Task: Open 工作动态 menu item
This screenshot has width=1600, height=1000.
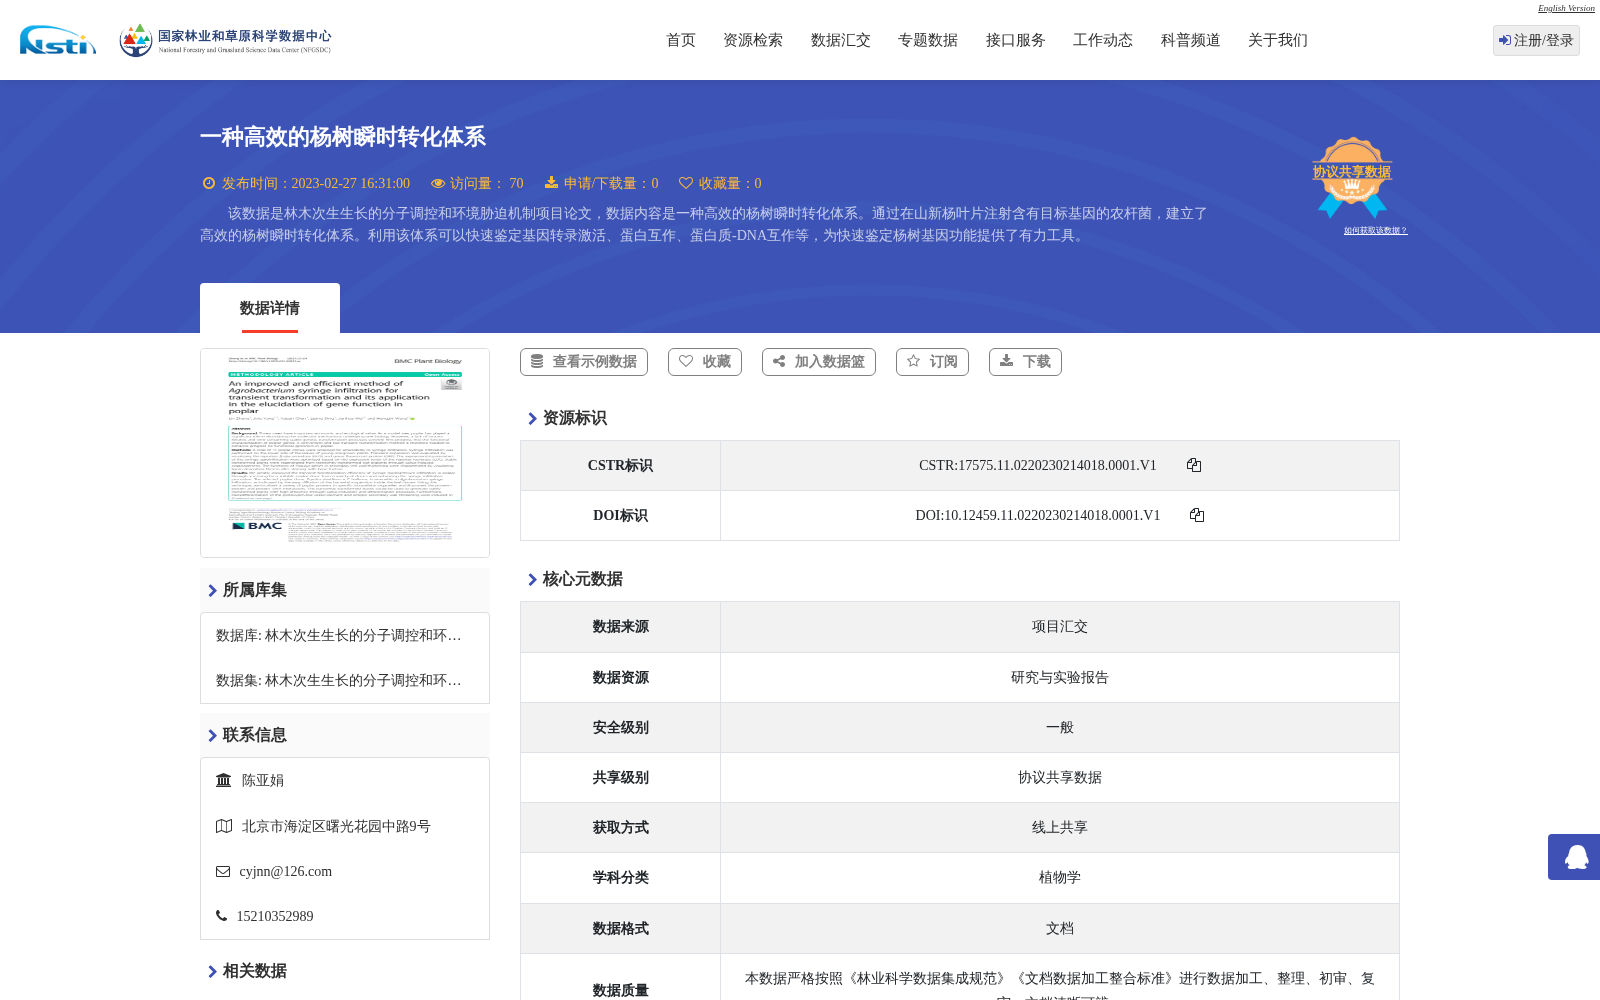Action: click(1103, 40)
